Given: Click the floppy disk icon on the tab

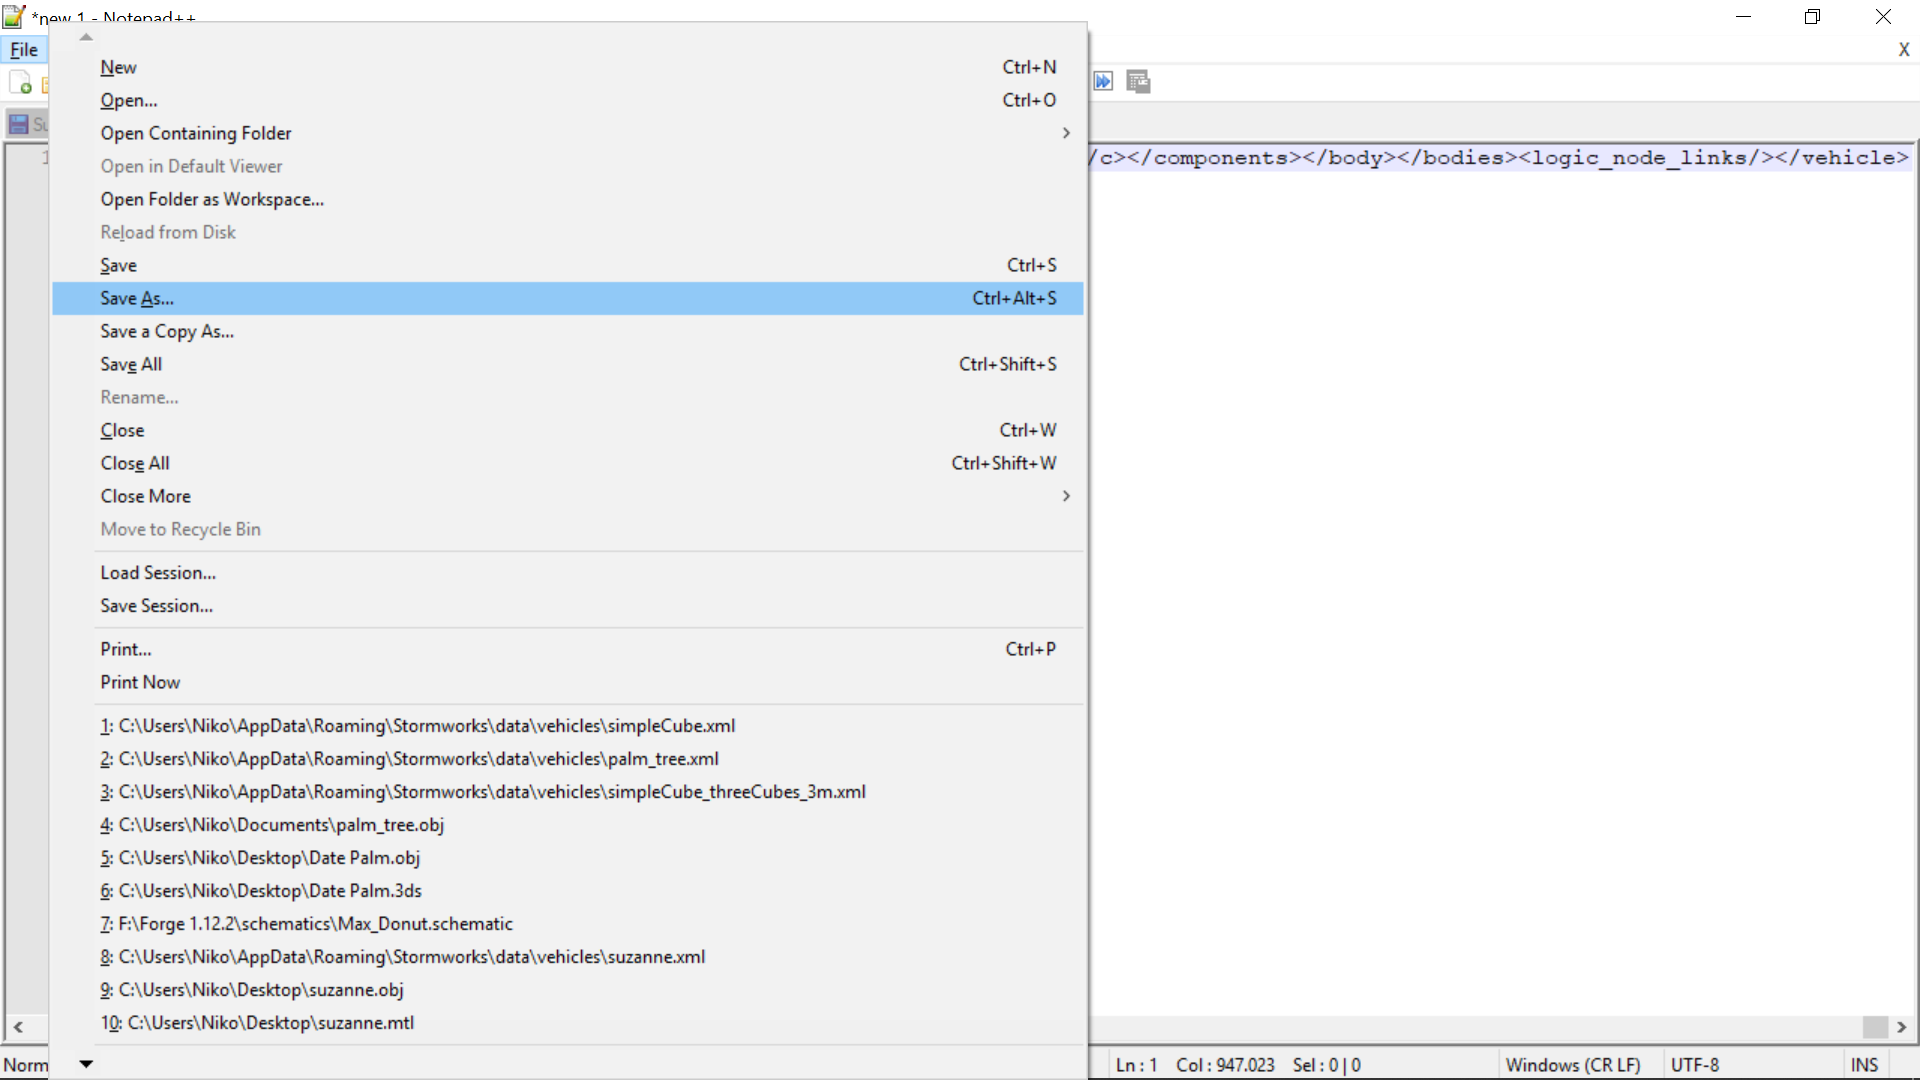Looking at the screenshot, I should click(x=18, y=124).
